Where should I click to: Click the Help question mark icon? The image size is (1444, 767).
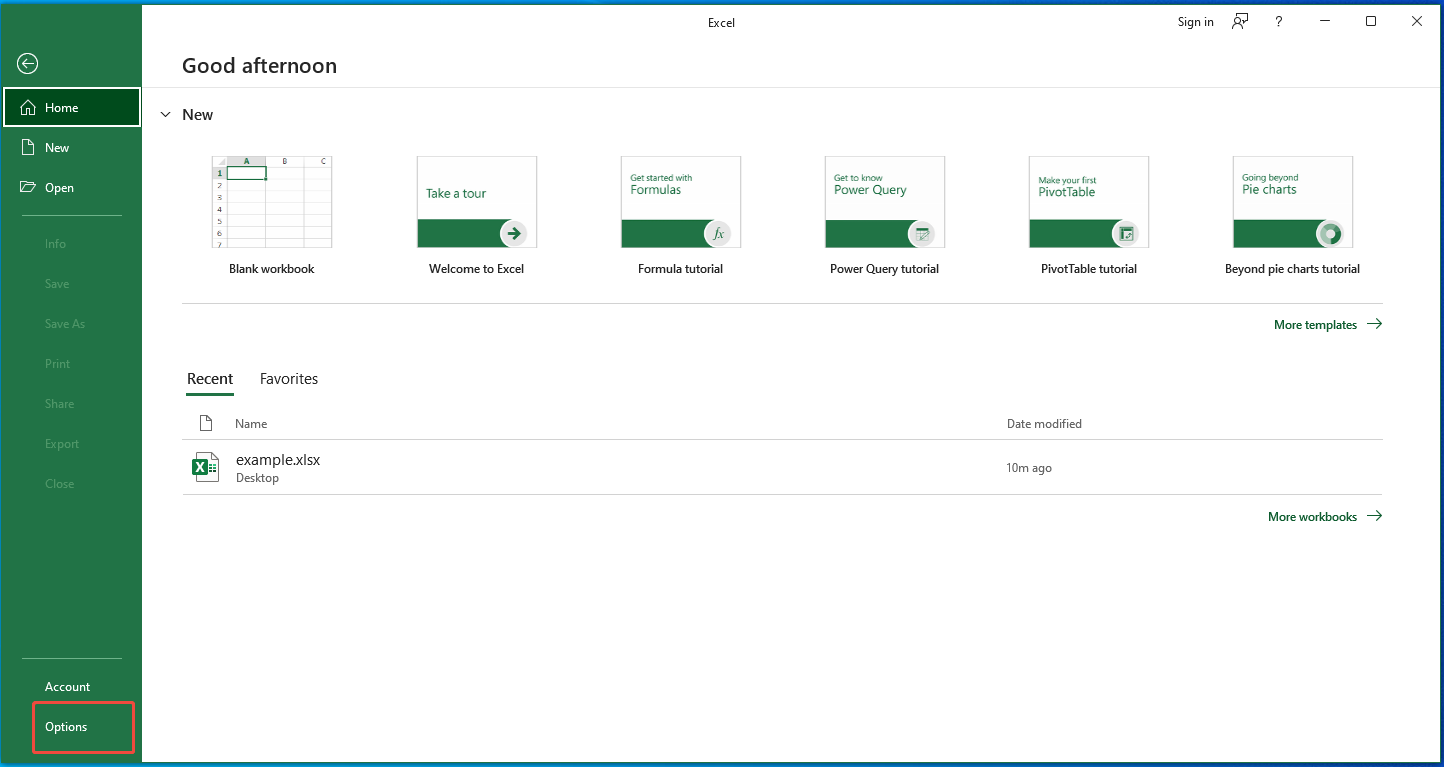[x=1278, y=22]
